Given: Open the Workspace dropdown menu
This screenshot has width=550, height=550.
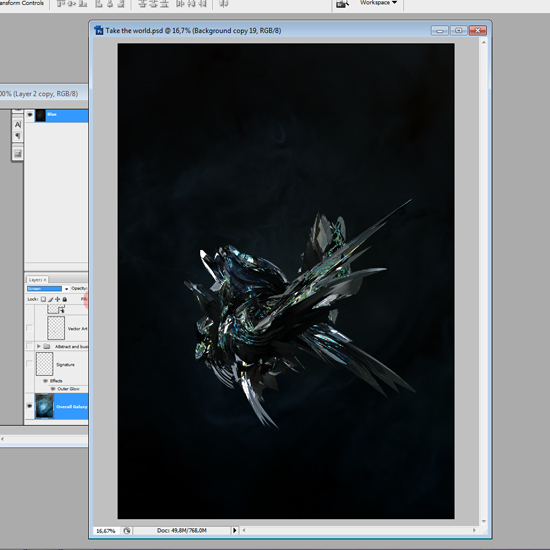Looking at the screenshot, I should coord(378,3).
